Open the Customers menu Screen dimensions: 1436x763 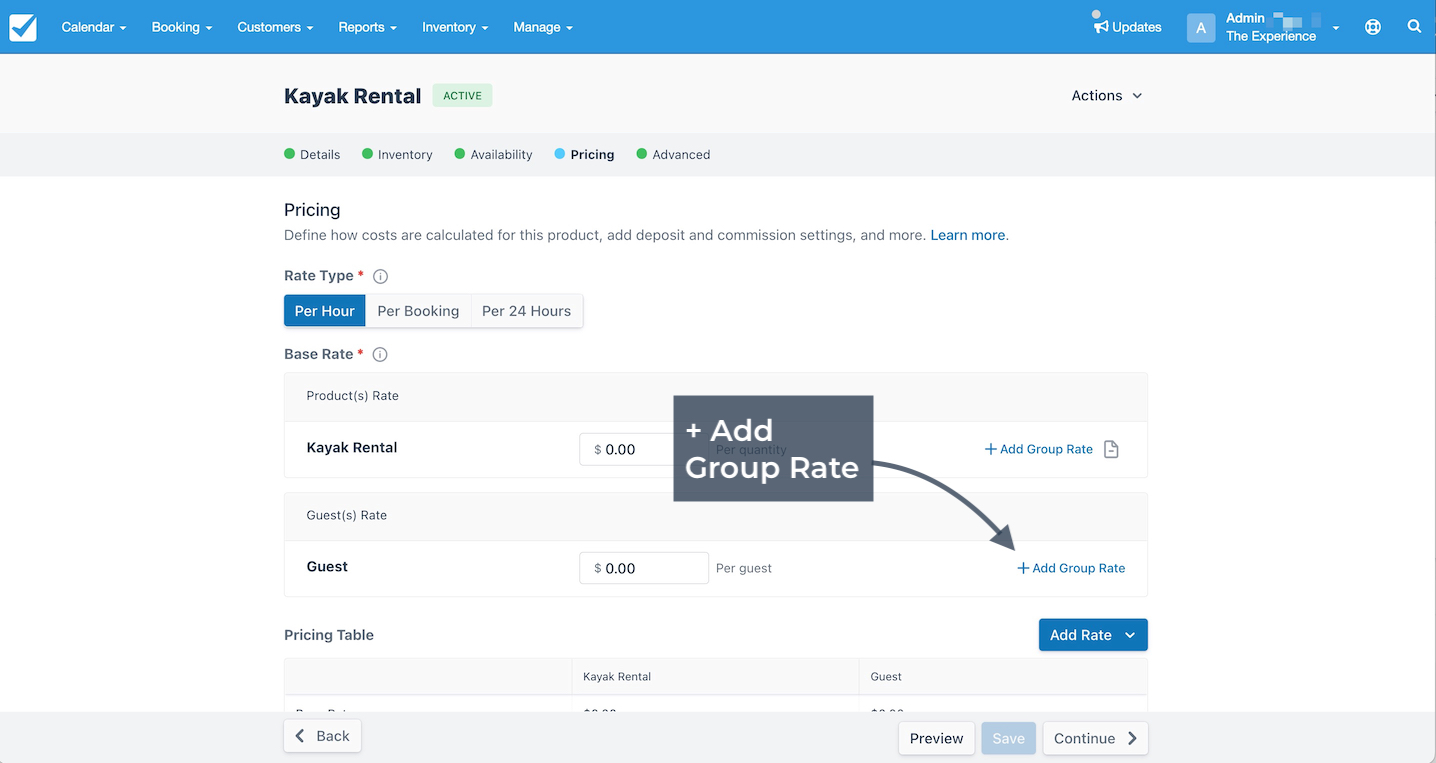click(x=275, y=27)
